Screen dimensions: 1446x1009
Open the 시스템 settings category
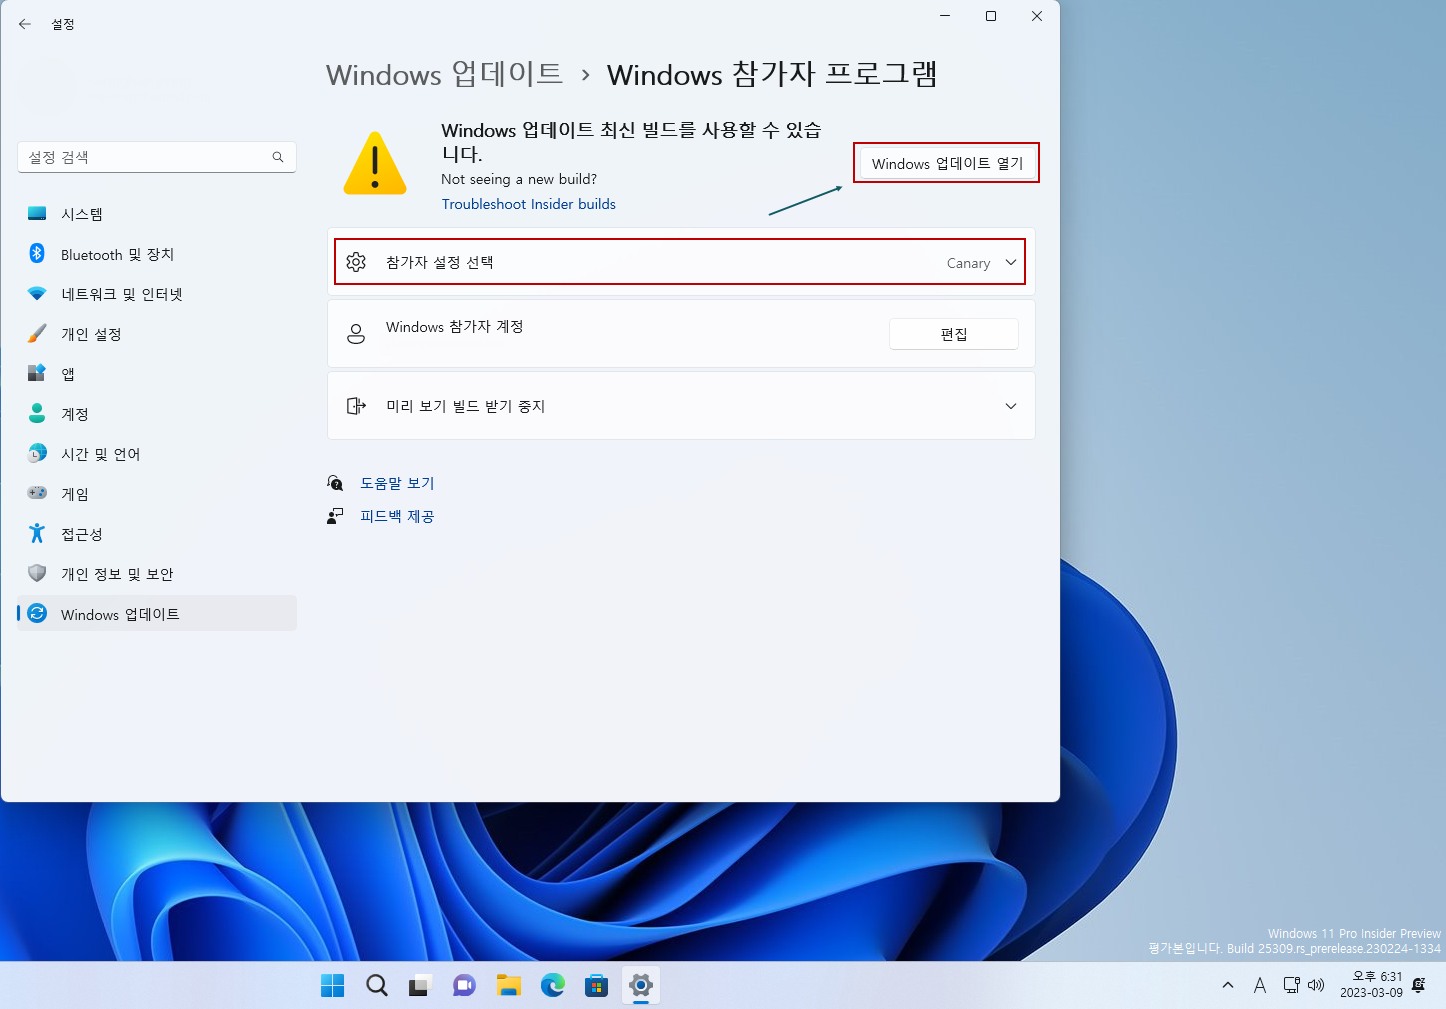pyautogui.click(x=157, y=213)
